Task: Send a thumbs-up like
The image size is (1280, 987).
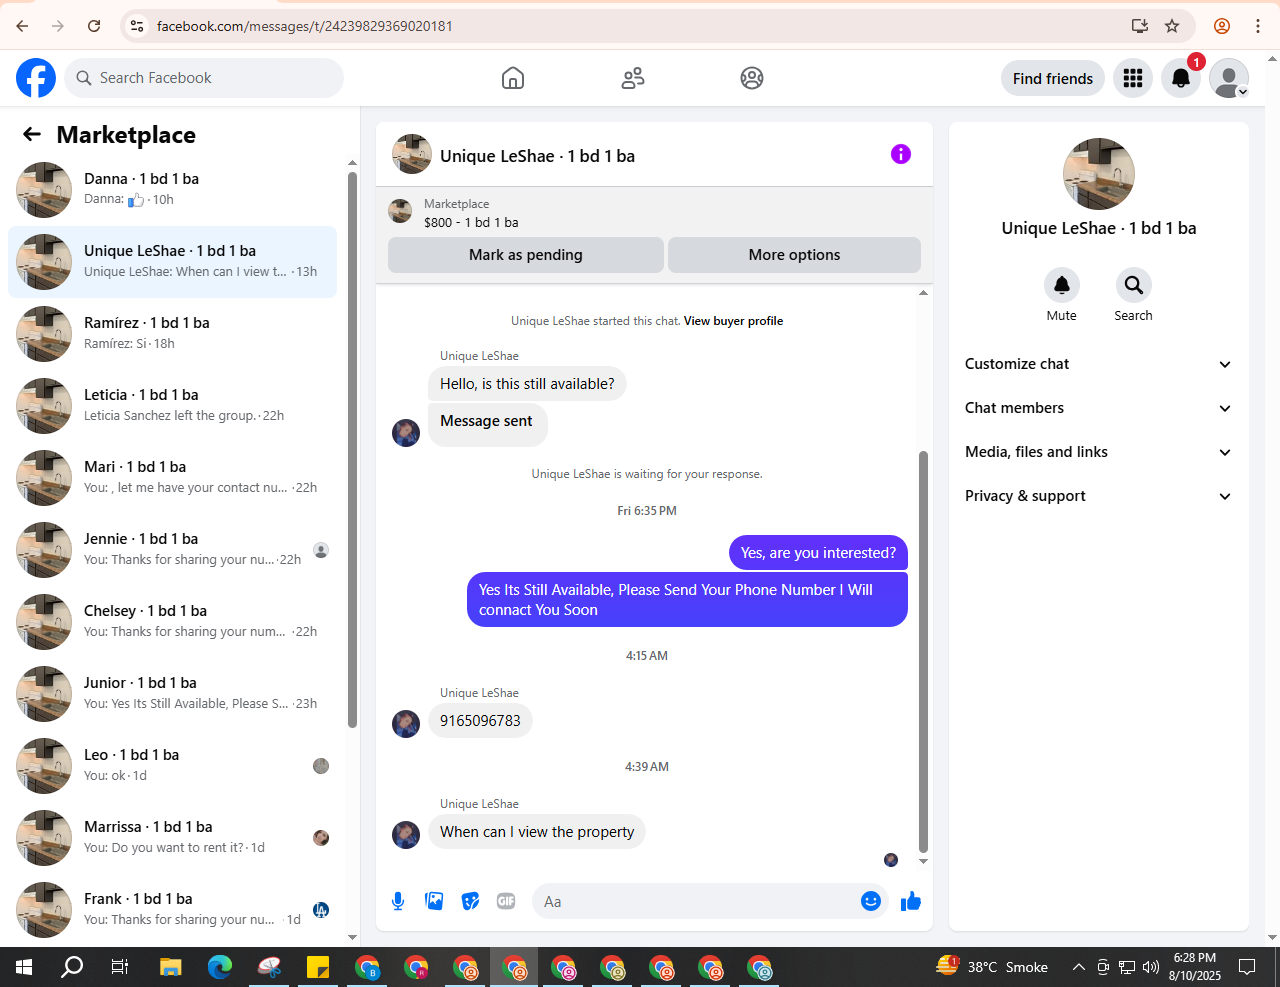Action: (911, 901)
